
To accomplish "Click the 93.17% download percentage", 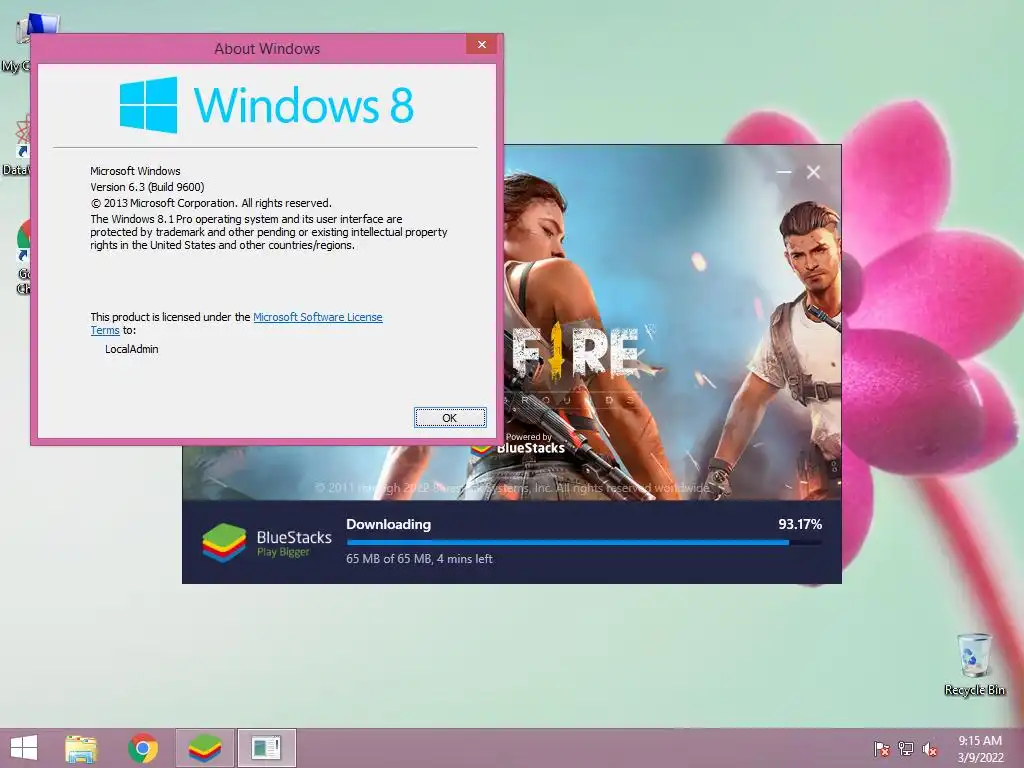I will [x=800, y=524].
